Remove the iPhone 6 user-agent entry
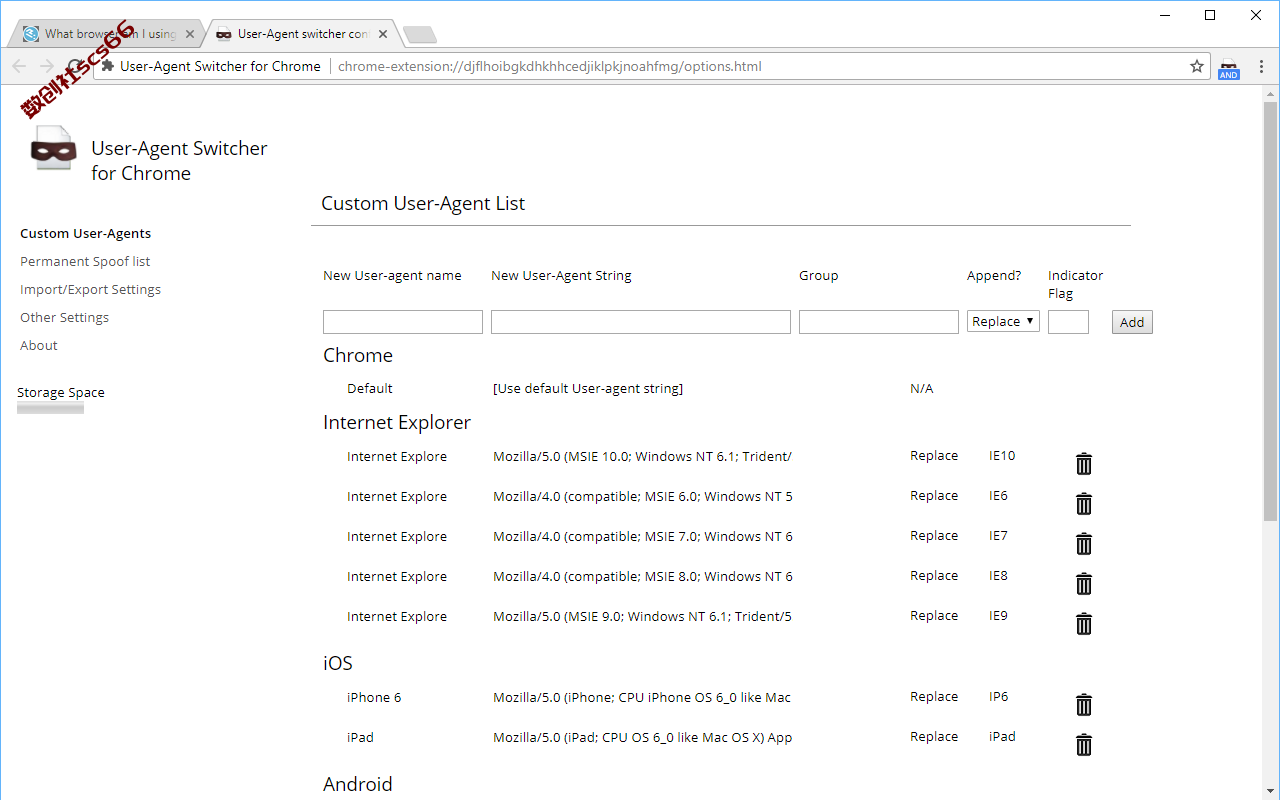Viewport: 1280px width, 800px height. (1083, 705)
